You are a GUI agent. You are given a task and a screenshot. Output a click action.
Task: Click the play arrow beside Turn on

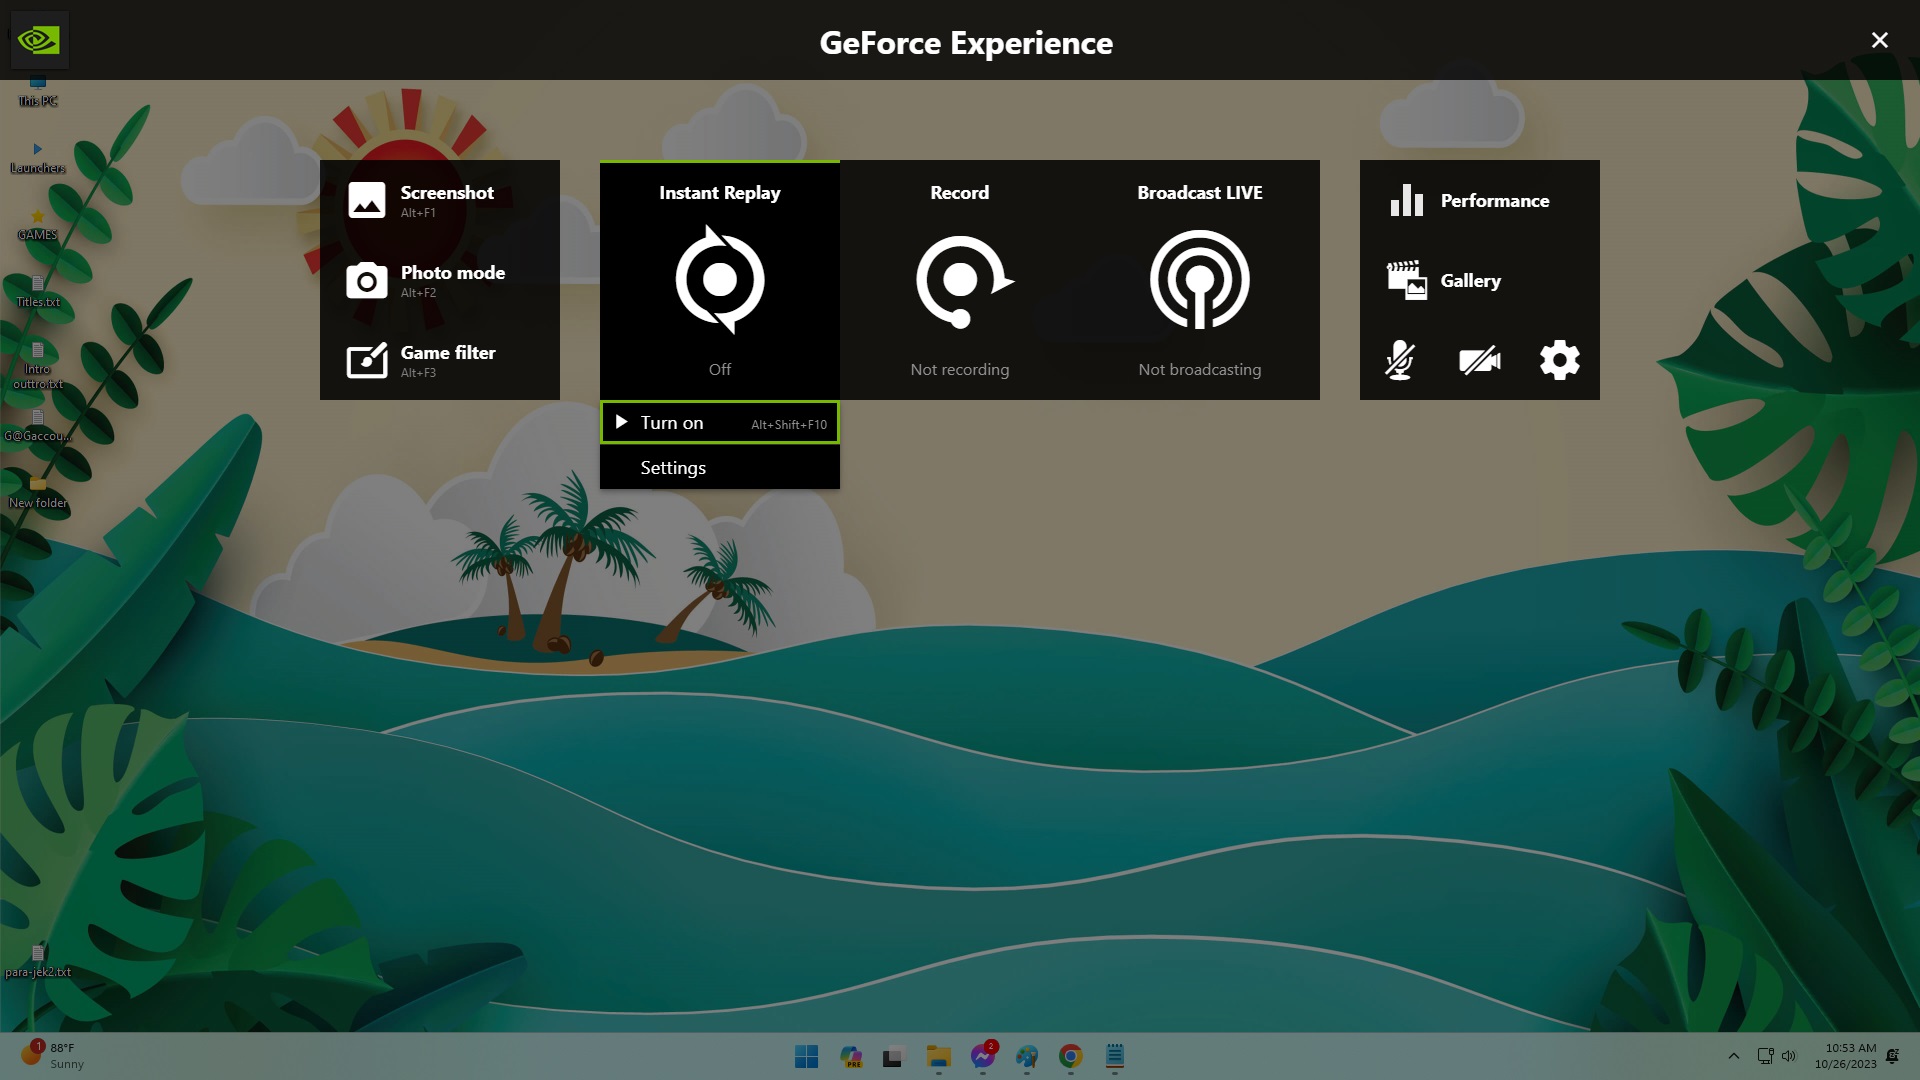coord(621,422)
